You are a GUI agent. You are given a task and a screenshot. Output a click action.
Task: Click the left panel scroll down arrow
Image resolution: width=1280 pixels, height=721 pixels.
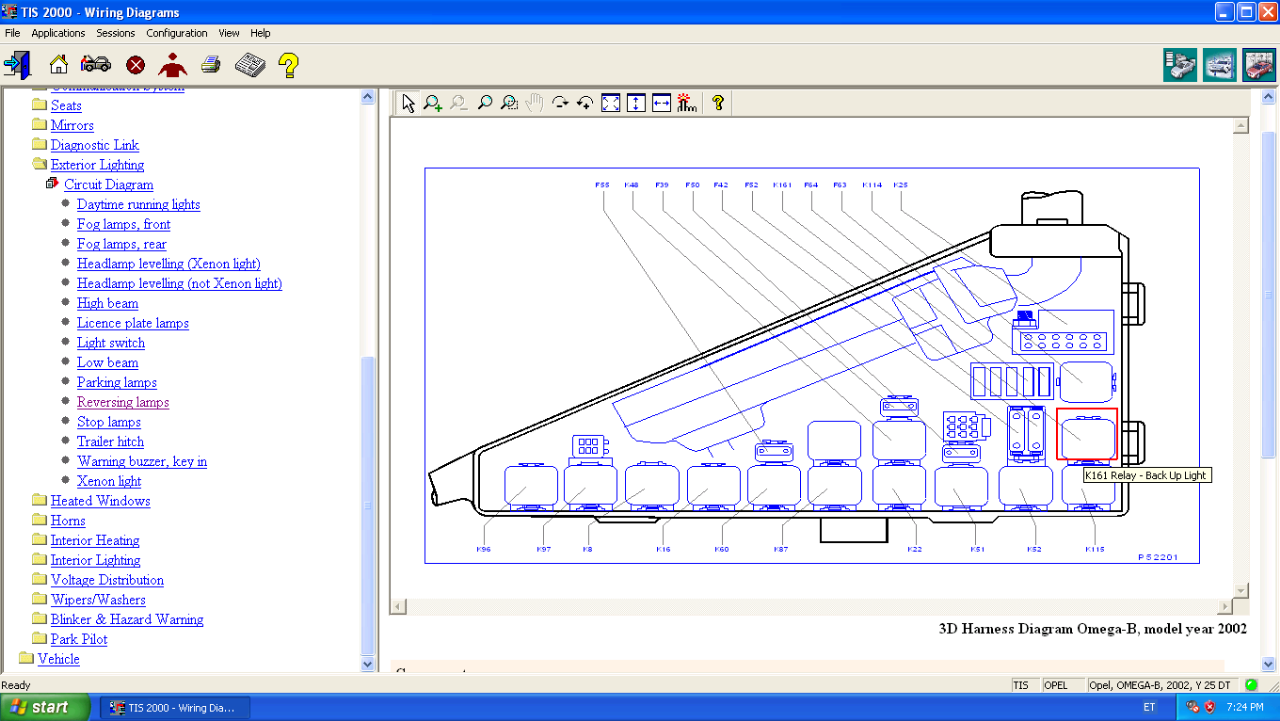pos(367,663)
